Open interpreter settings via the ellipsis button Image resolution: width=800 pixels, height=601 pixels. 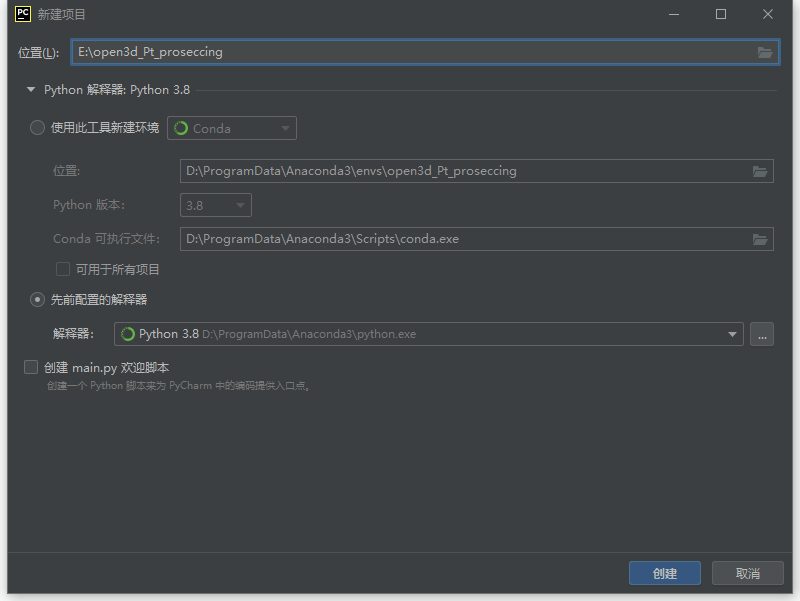pyautogui.click(x=762, y=335)
